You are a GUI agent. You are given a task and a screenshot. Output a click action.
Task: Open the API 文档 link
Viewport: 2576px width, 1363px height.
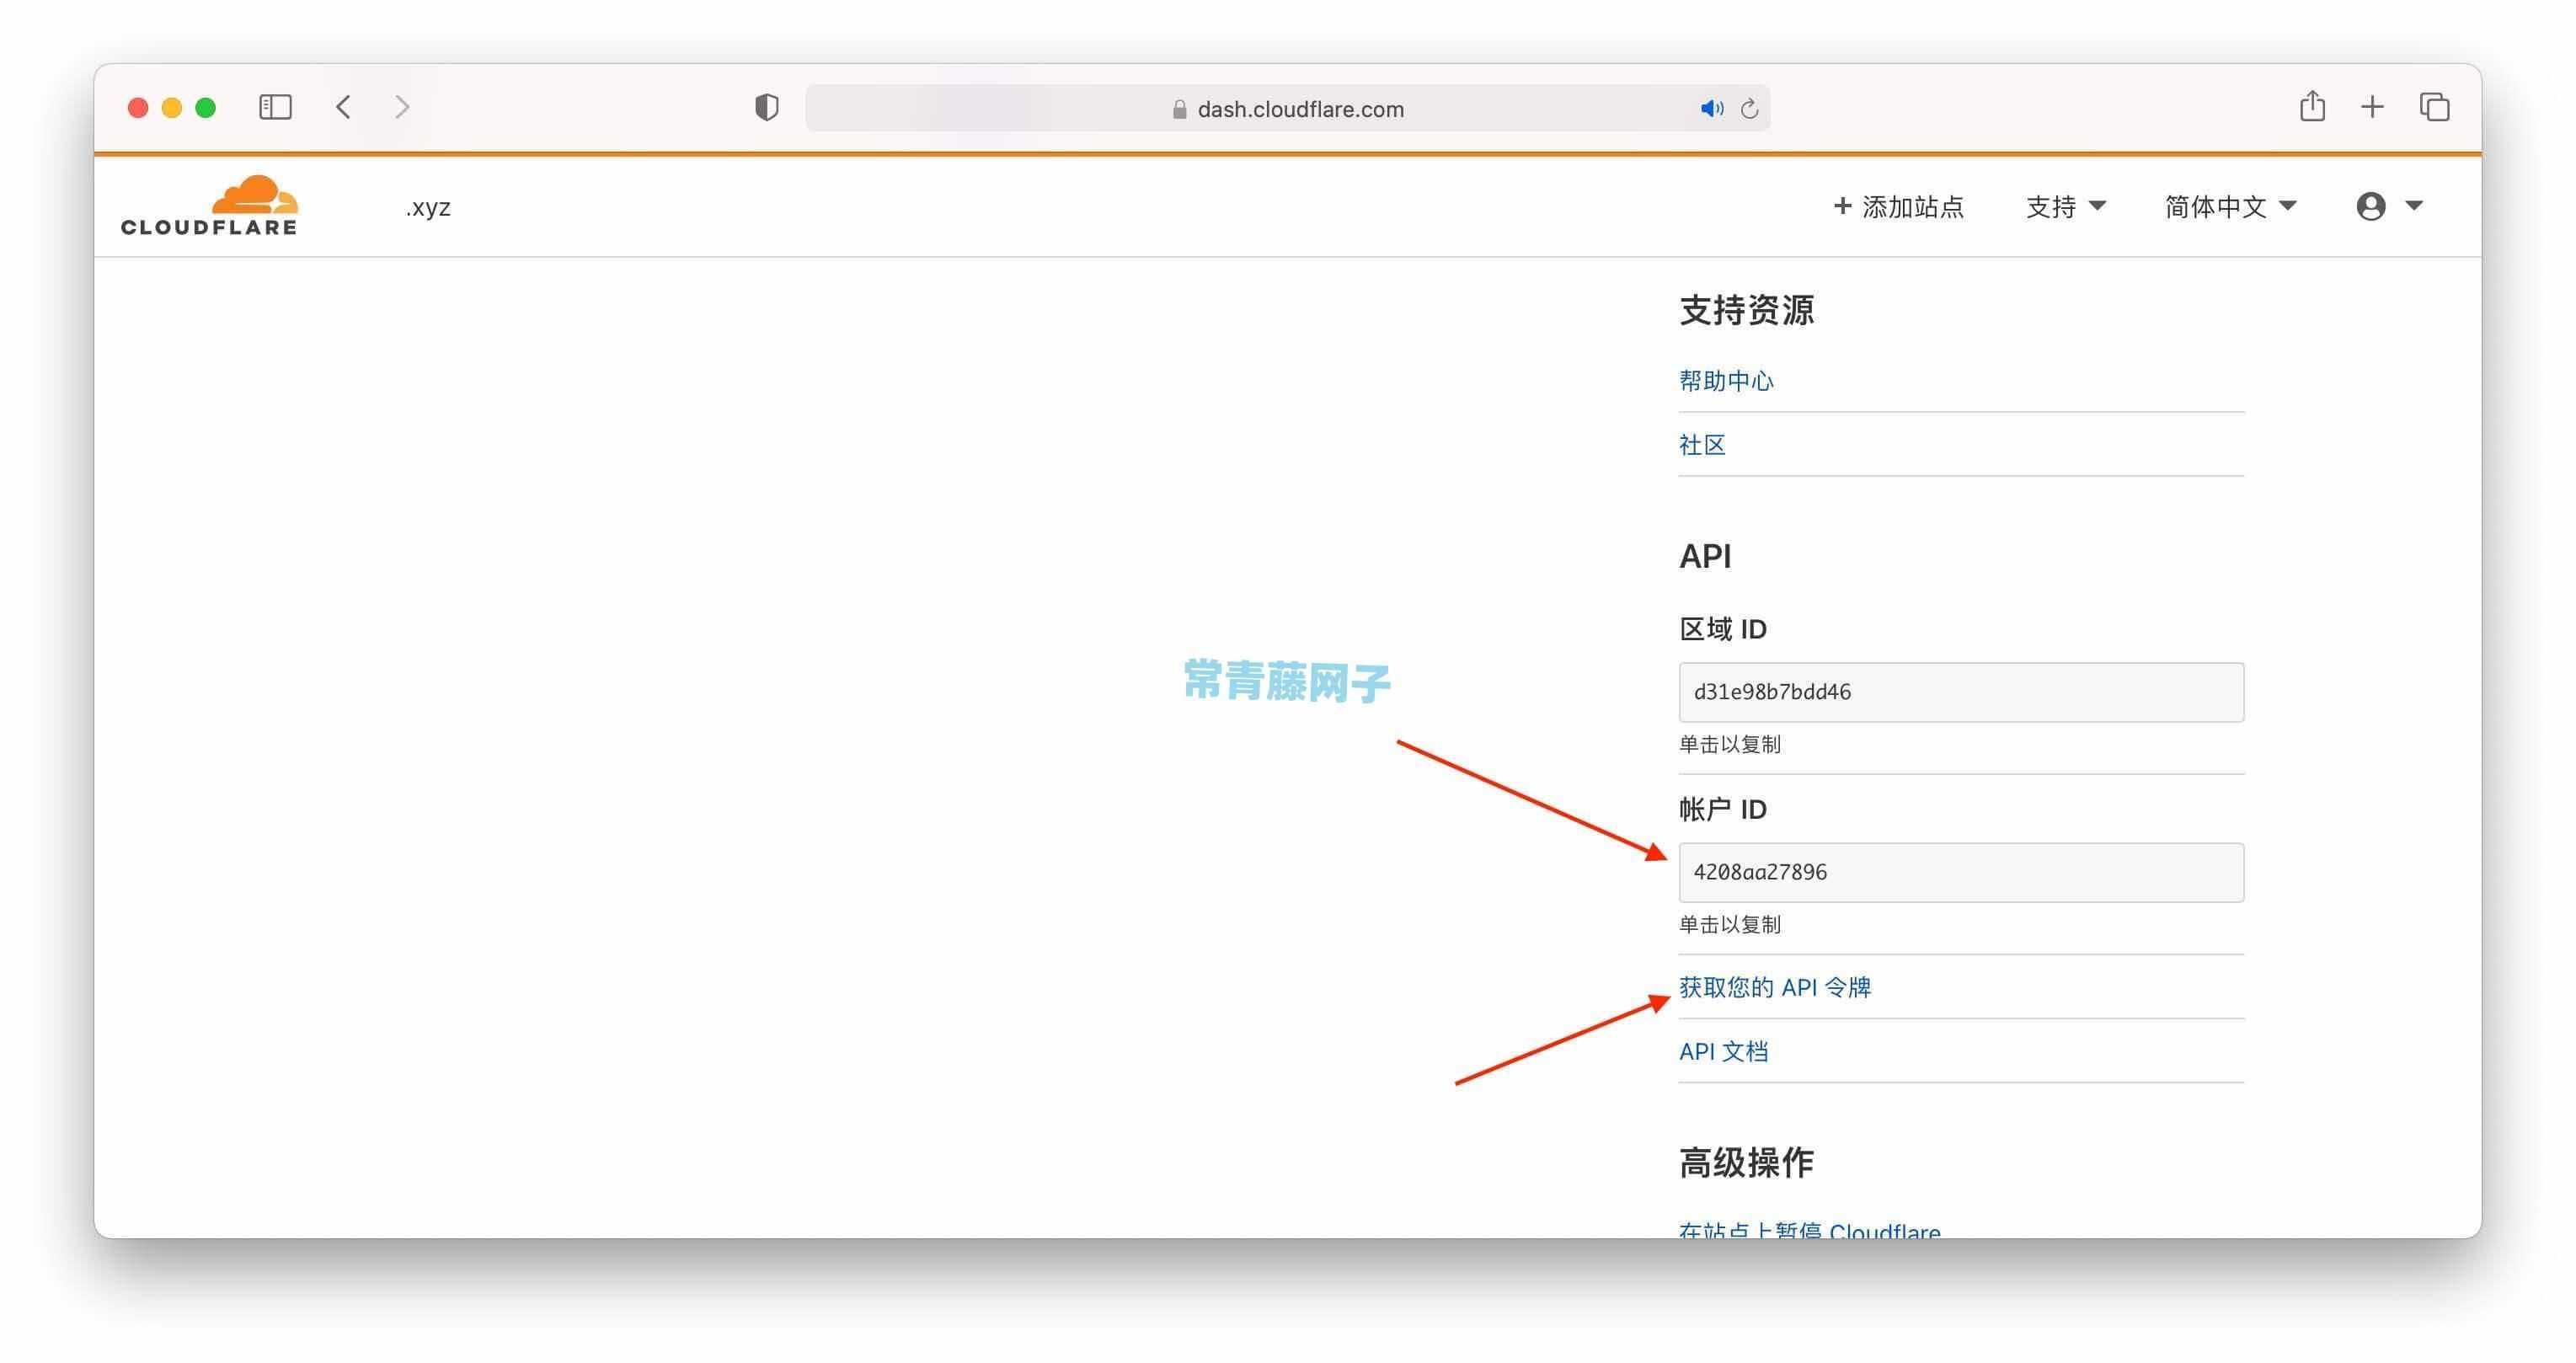click(1723, 1051)
